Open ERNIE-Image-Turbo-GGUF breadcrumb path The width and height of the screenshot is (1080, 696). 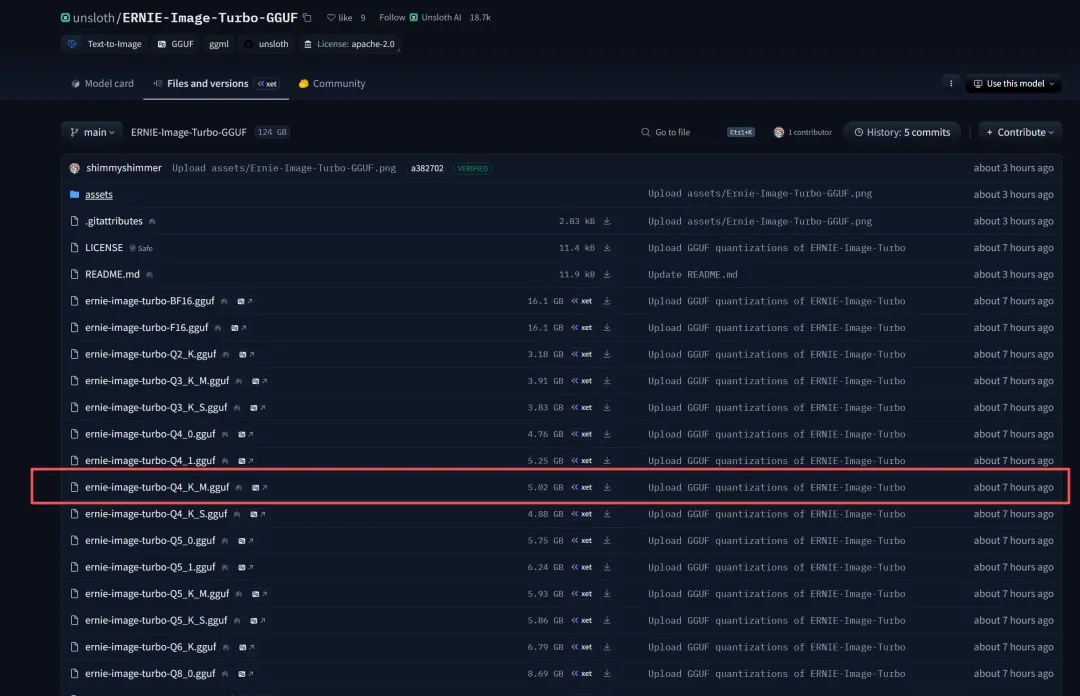[189, 132]
